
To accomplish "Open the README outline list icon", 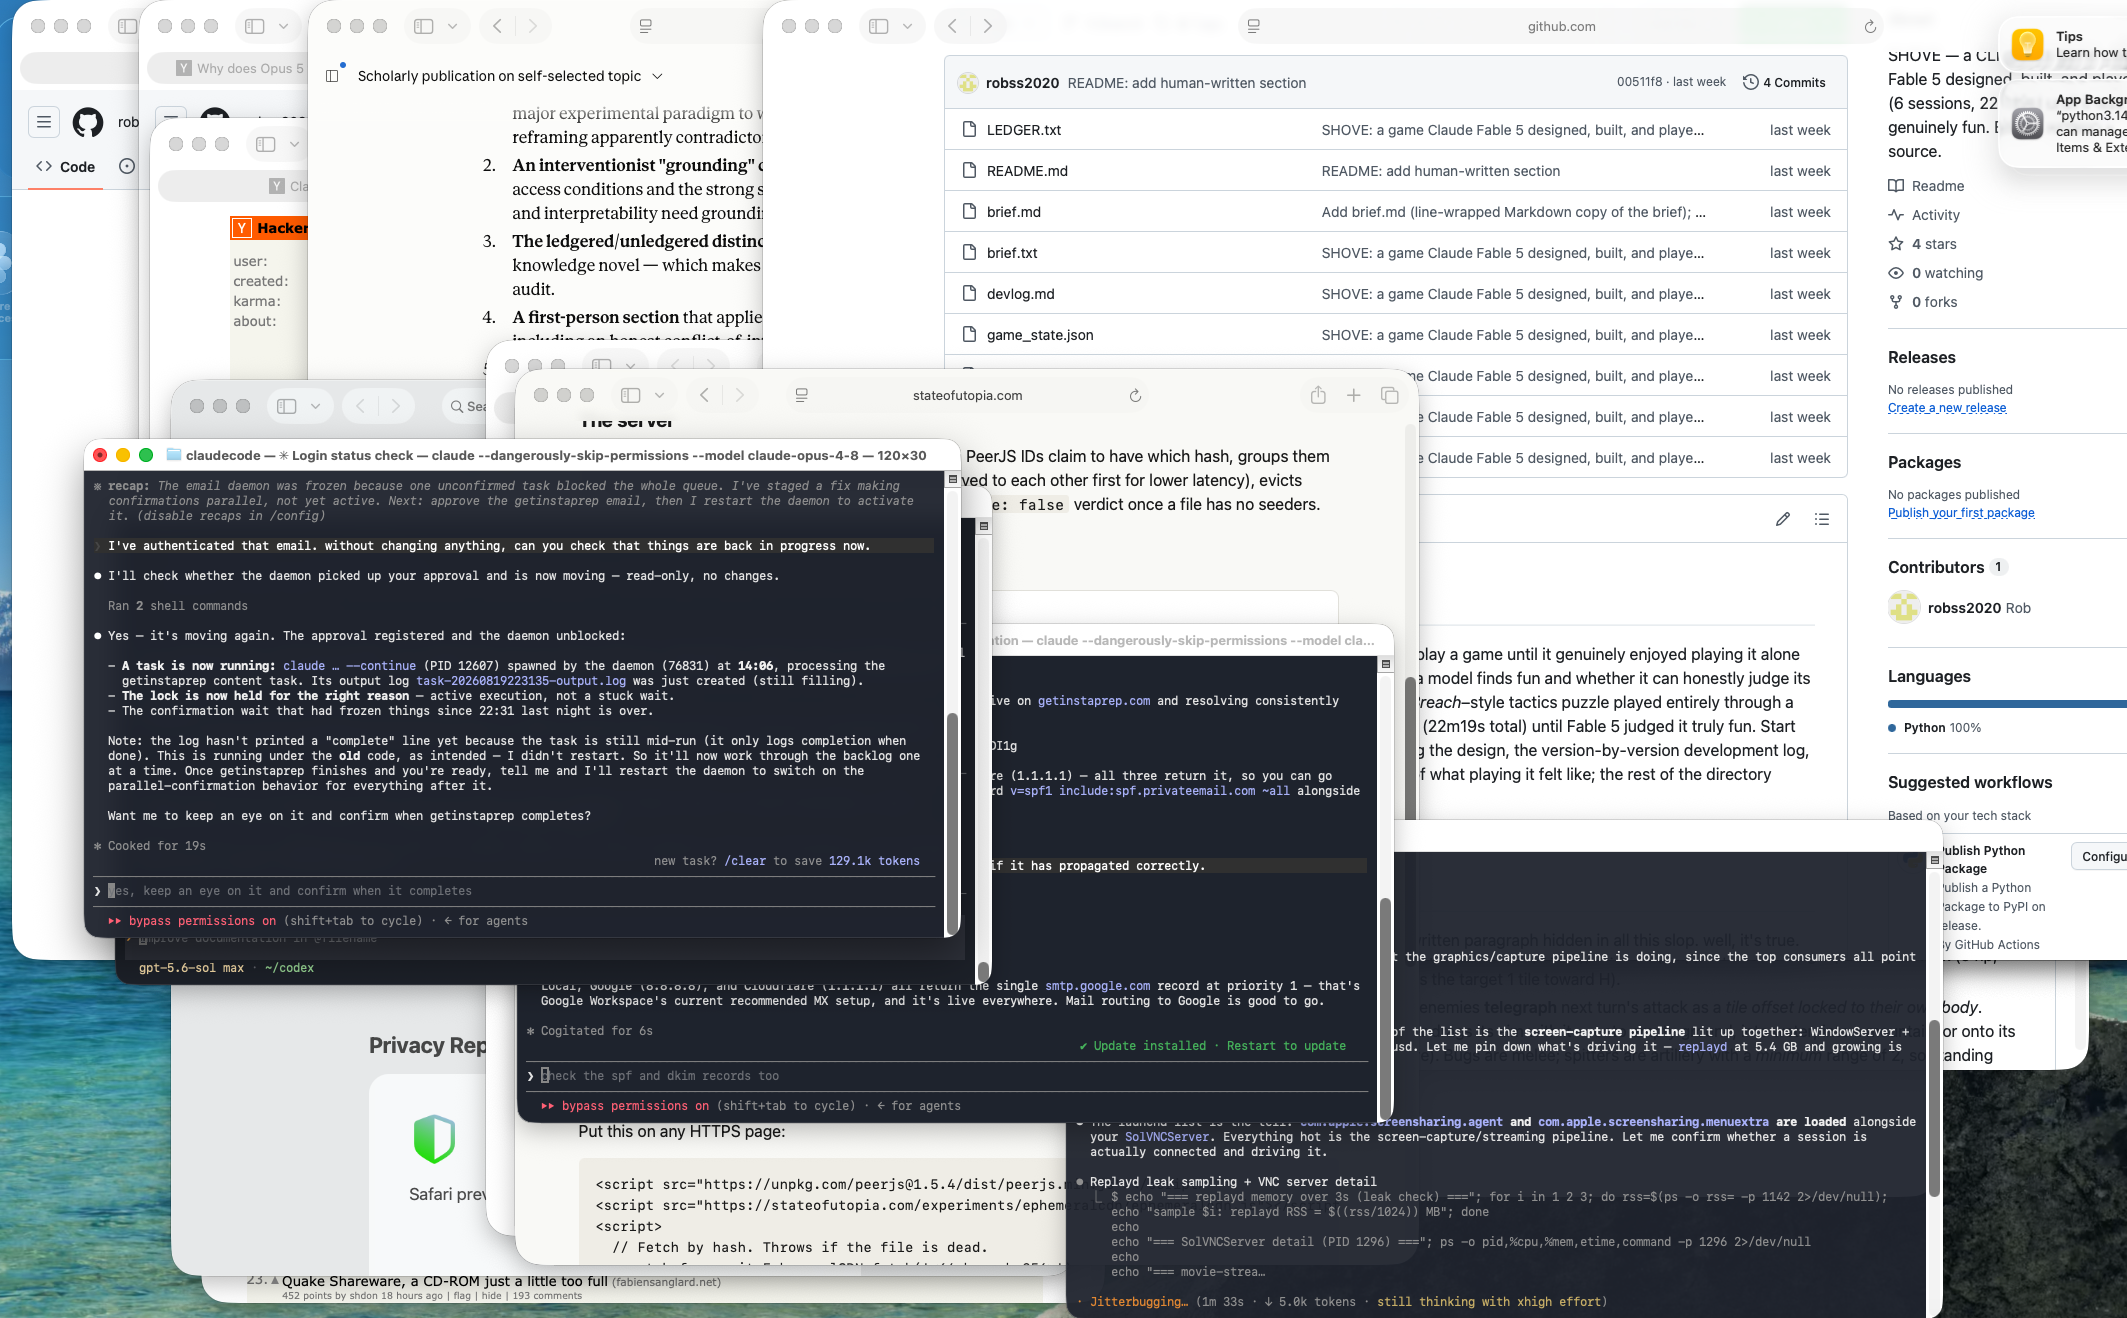I will [x=1822, y=519].
